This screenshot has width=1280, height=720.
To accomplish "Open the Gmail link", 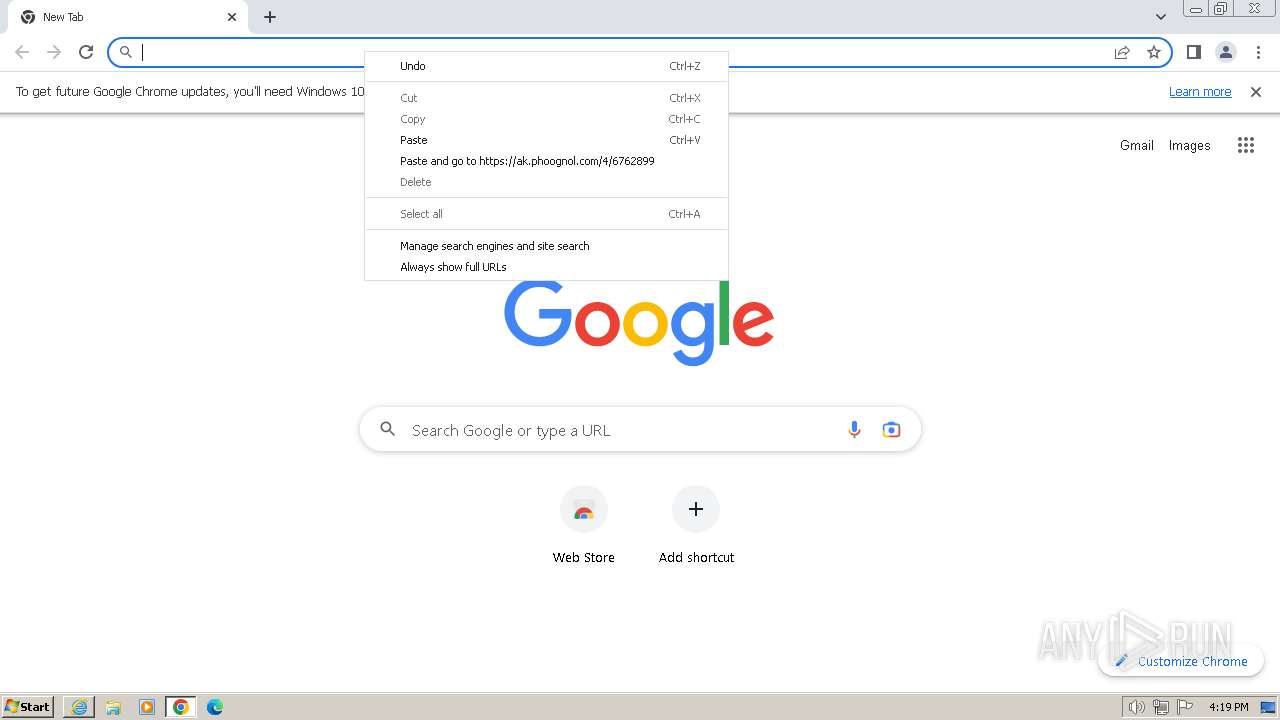I will pyautogui.click(x=1137, y=145).
